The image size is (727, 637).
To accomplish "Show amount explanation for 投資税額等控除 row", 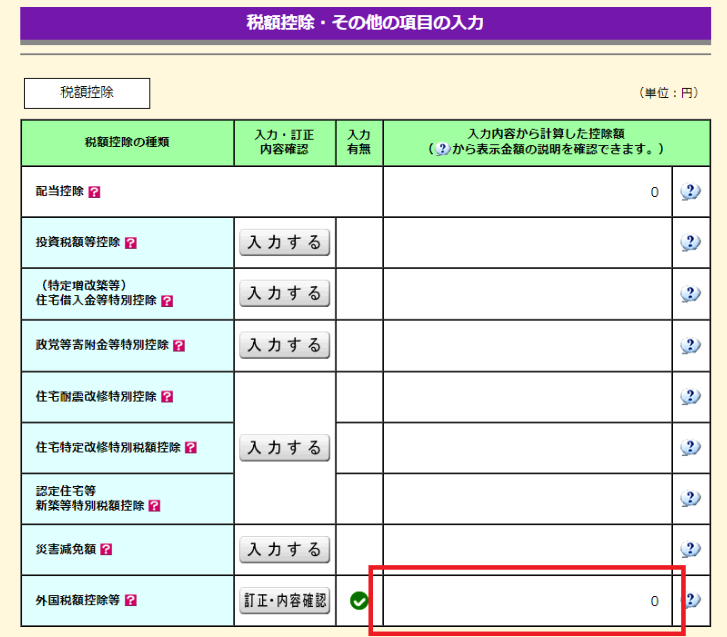I will [690, 242].
